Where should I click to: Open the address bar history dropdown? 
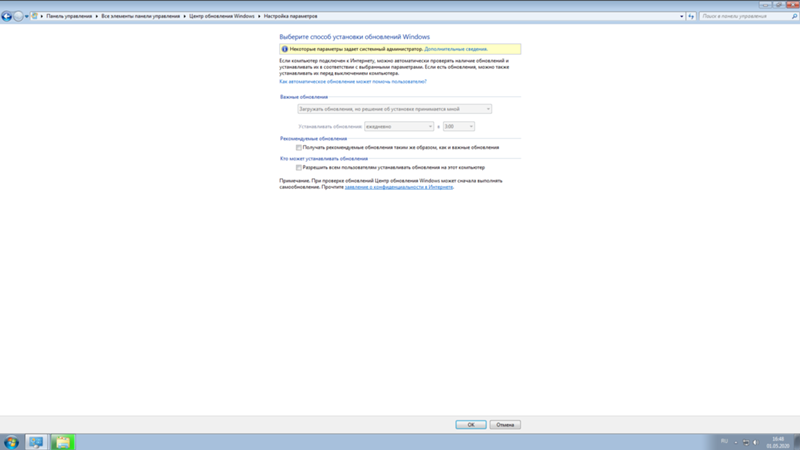[682, 16]
